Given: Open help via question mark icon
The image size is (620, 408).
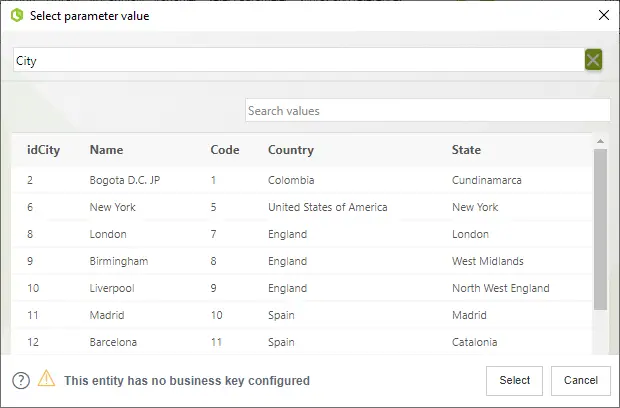Looking at the screenshot, I should click(21, 381).
